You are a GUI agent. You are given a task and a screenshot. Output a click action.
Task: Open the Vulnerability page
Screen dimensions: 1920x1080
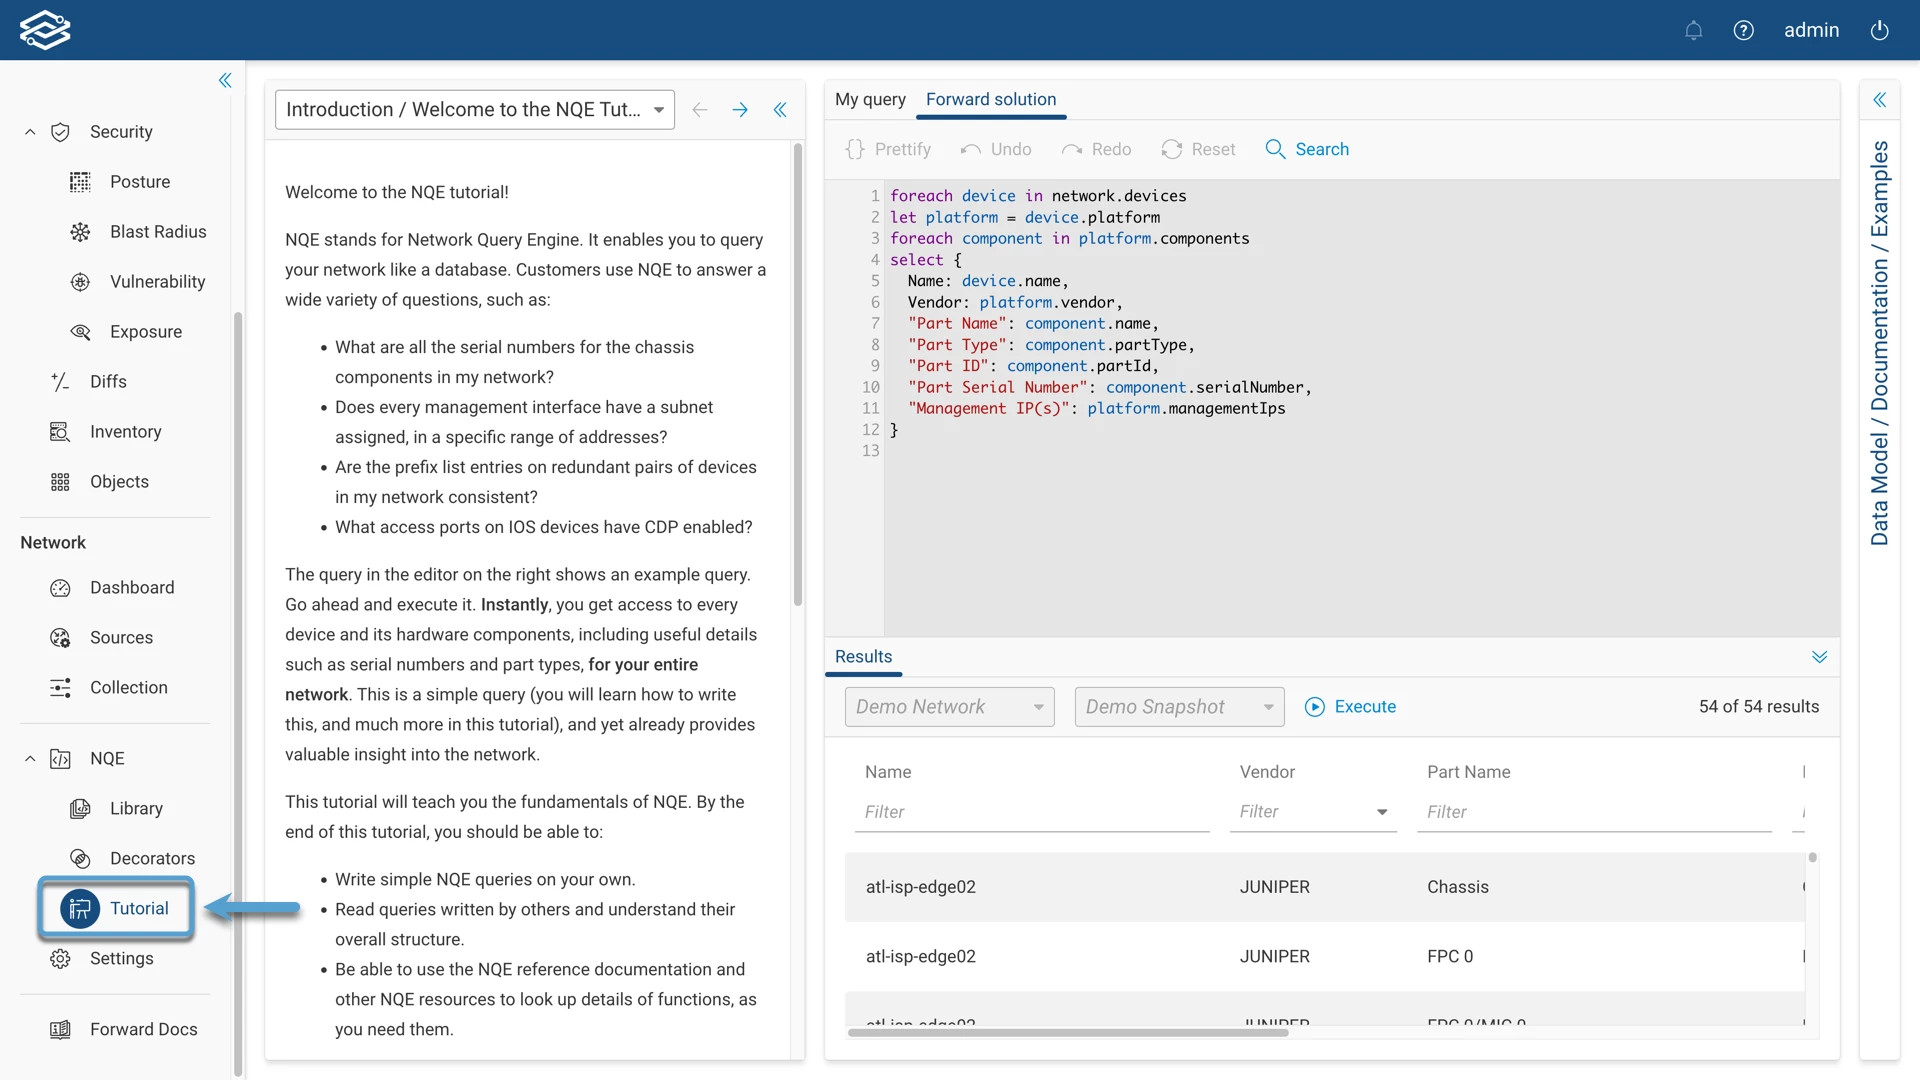(x=157, y=282)
